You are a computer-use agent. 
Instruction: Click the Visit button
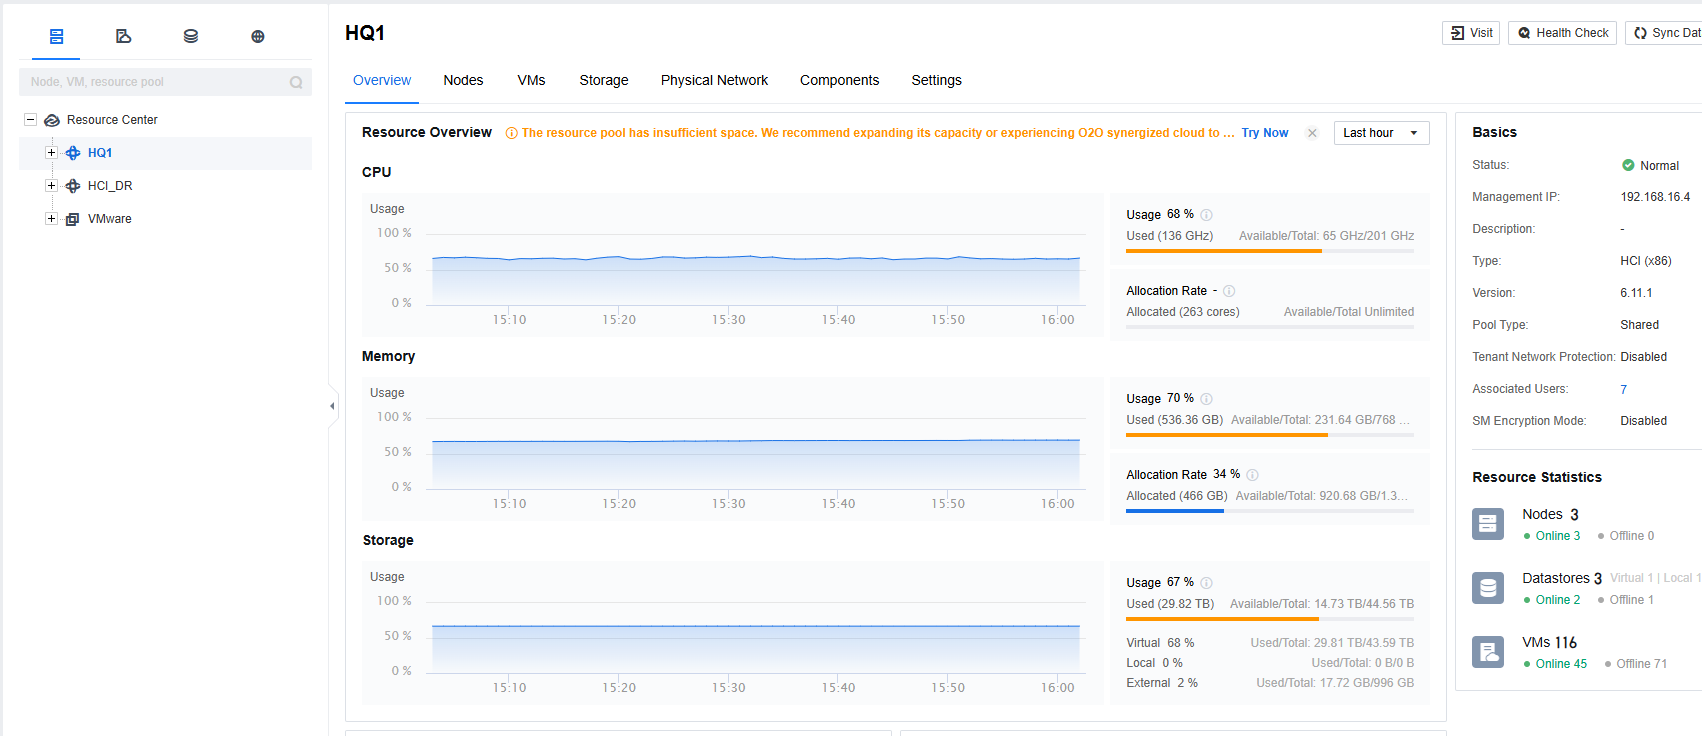(x=1471, y=33)
